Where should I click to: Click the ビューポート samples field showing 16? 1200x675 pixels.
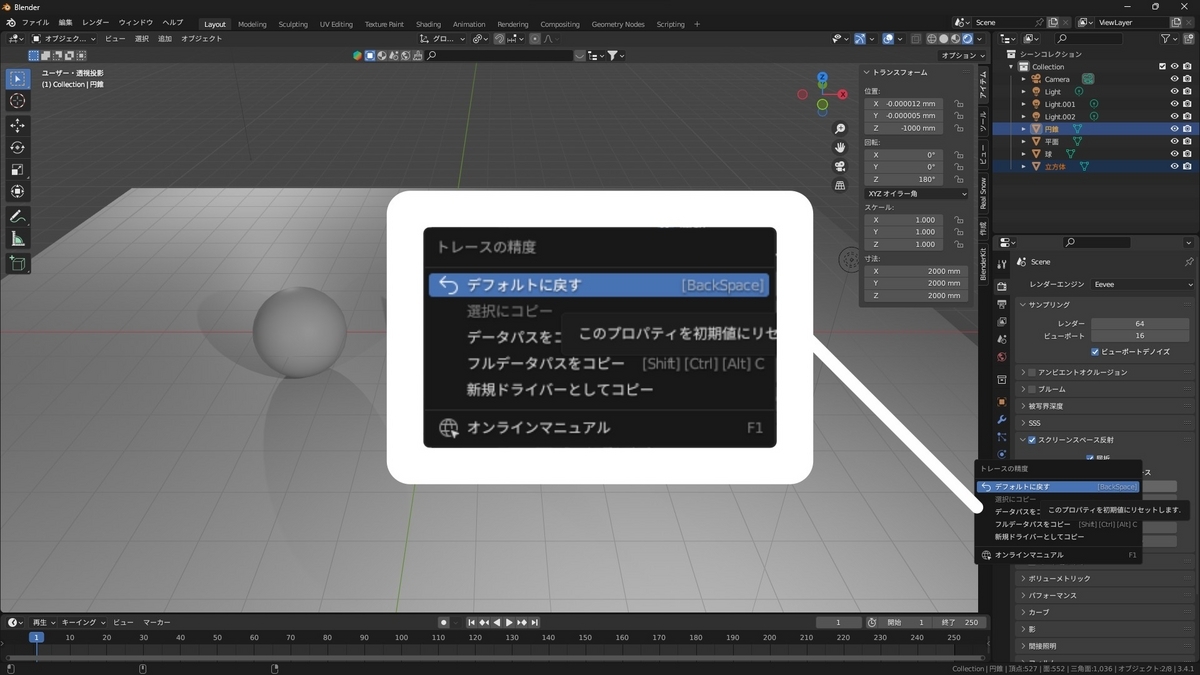click(1139, 336)
